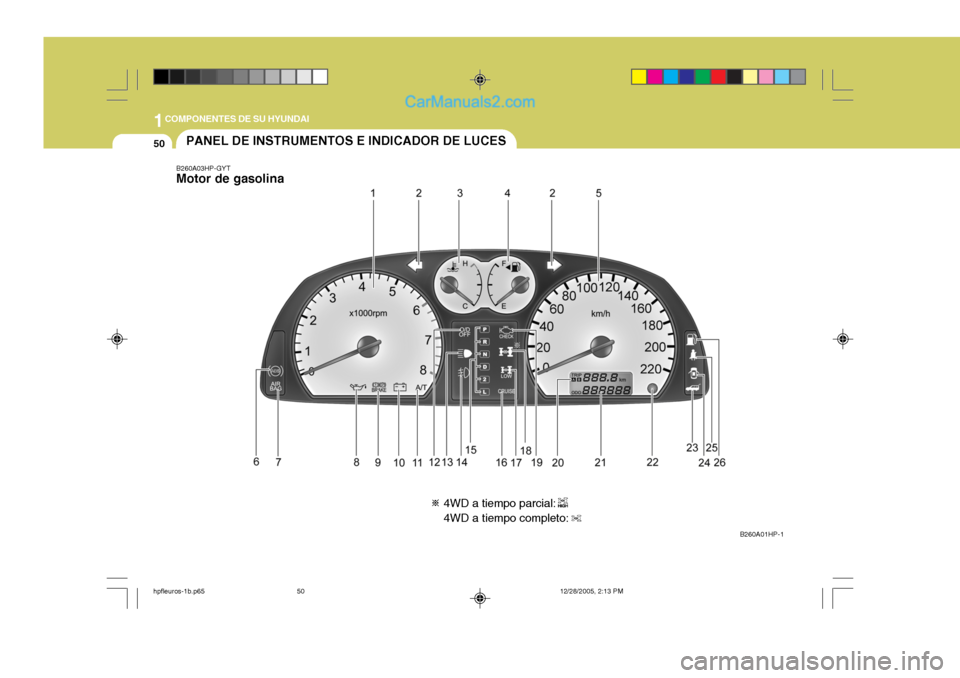Click the tailgate open warning icon

[692, 388]
